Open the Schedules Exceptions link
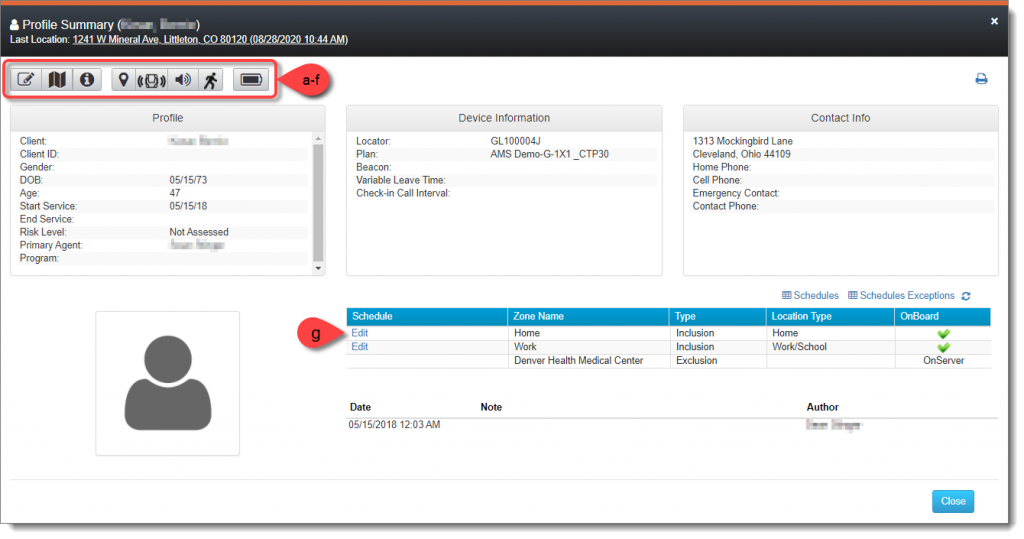Image resolution: width=1024 pixels, height=539 pixels. tap(901, 296)
